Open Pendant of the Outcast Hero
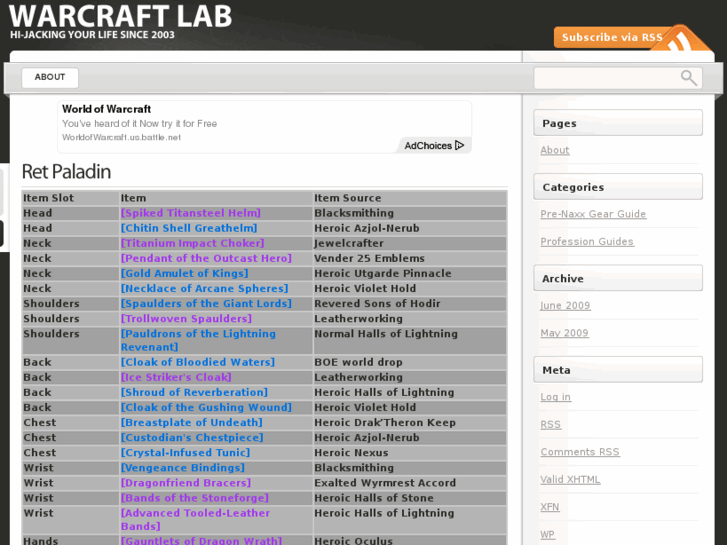 [206, 258]
